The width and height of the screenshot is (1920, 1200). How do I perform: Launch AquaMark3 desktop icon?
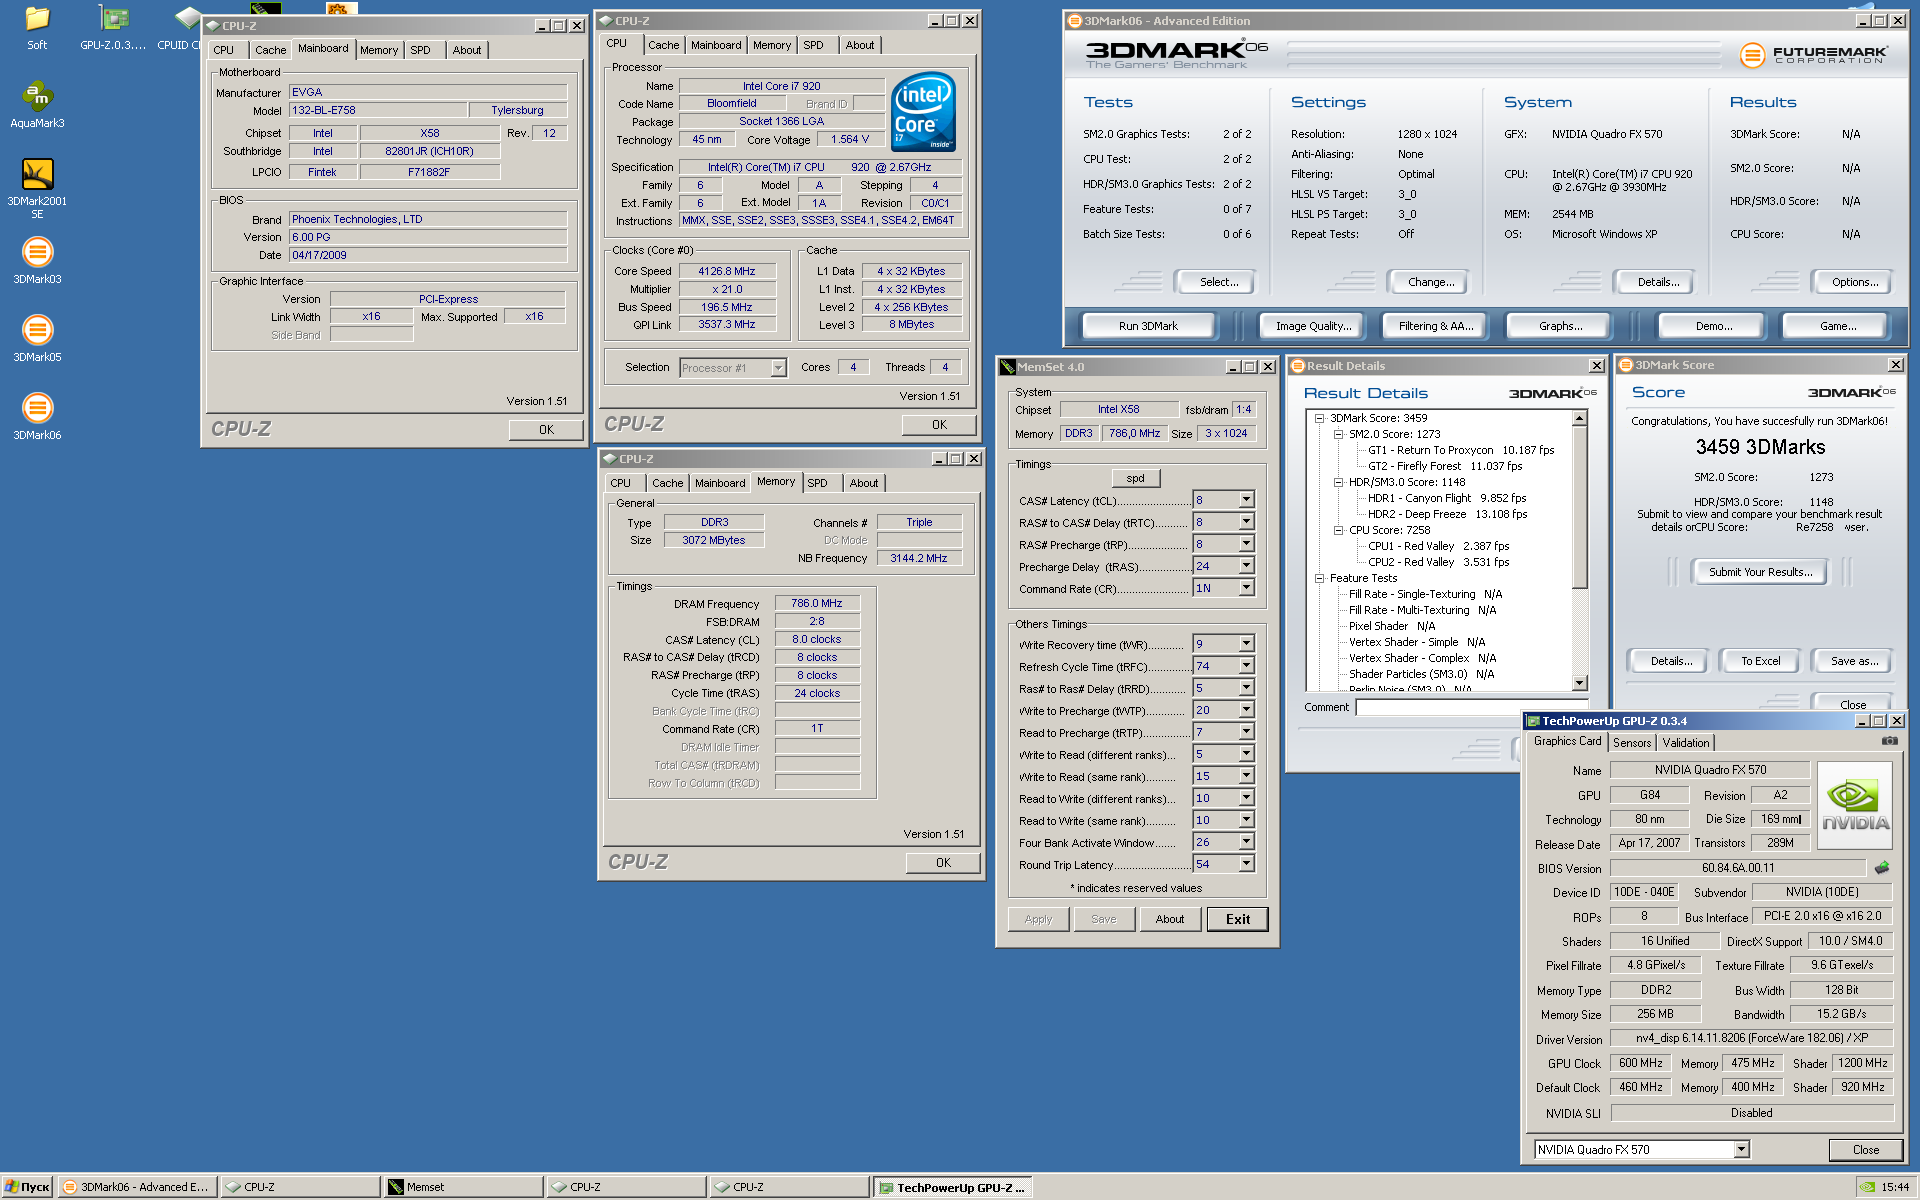click(x=37, y=104)
